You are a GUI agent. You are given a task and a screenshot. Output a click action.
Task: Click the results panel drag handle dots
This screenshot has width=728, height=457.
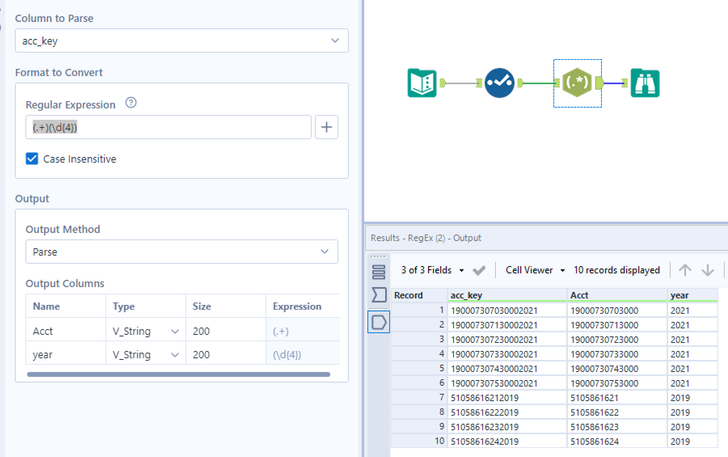378,256
